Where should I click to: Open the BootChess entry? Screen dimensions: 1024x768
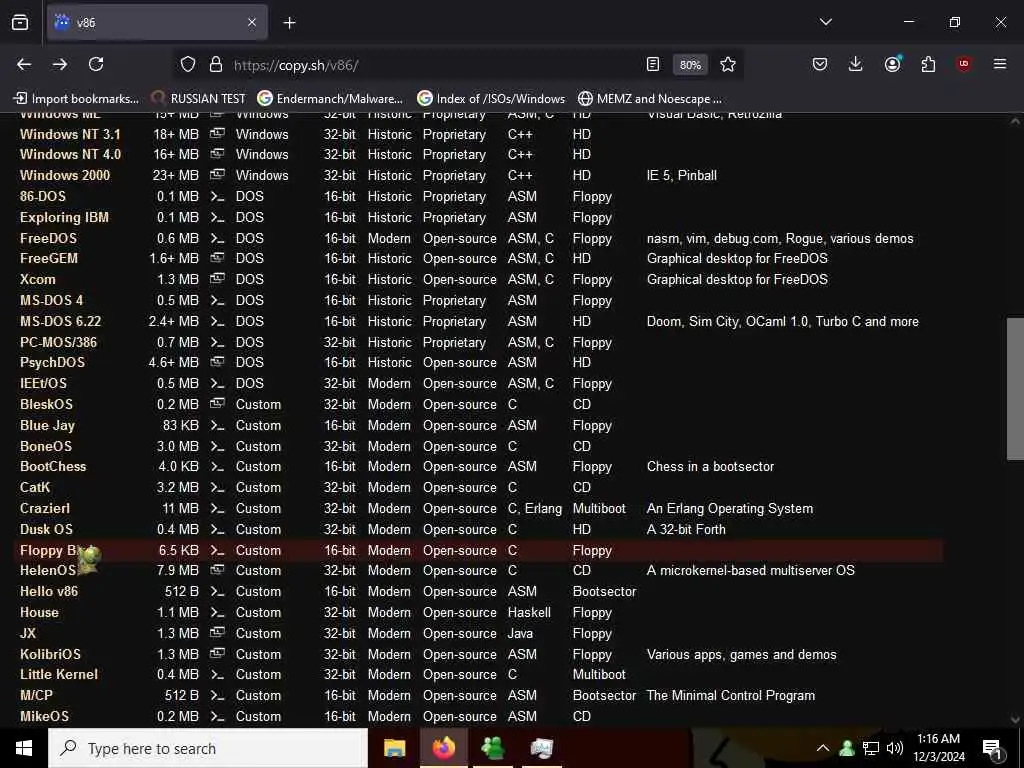(53, 466)
